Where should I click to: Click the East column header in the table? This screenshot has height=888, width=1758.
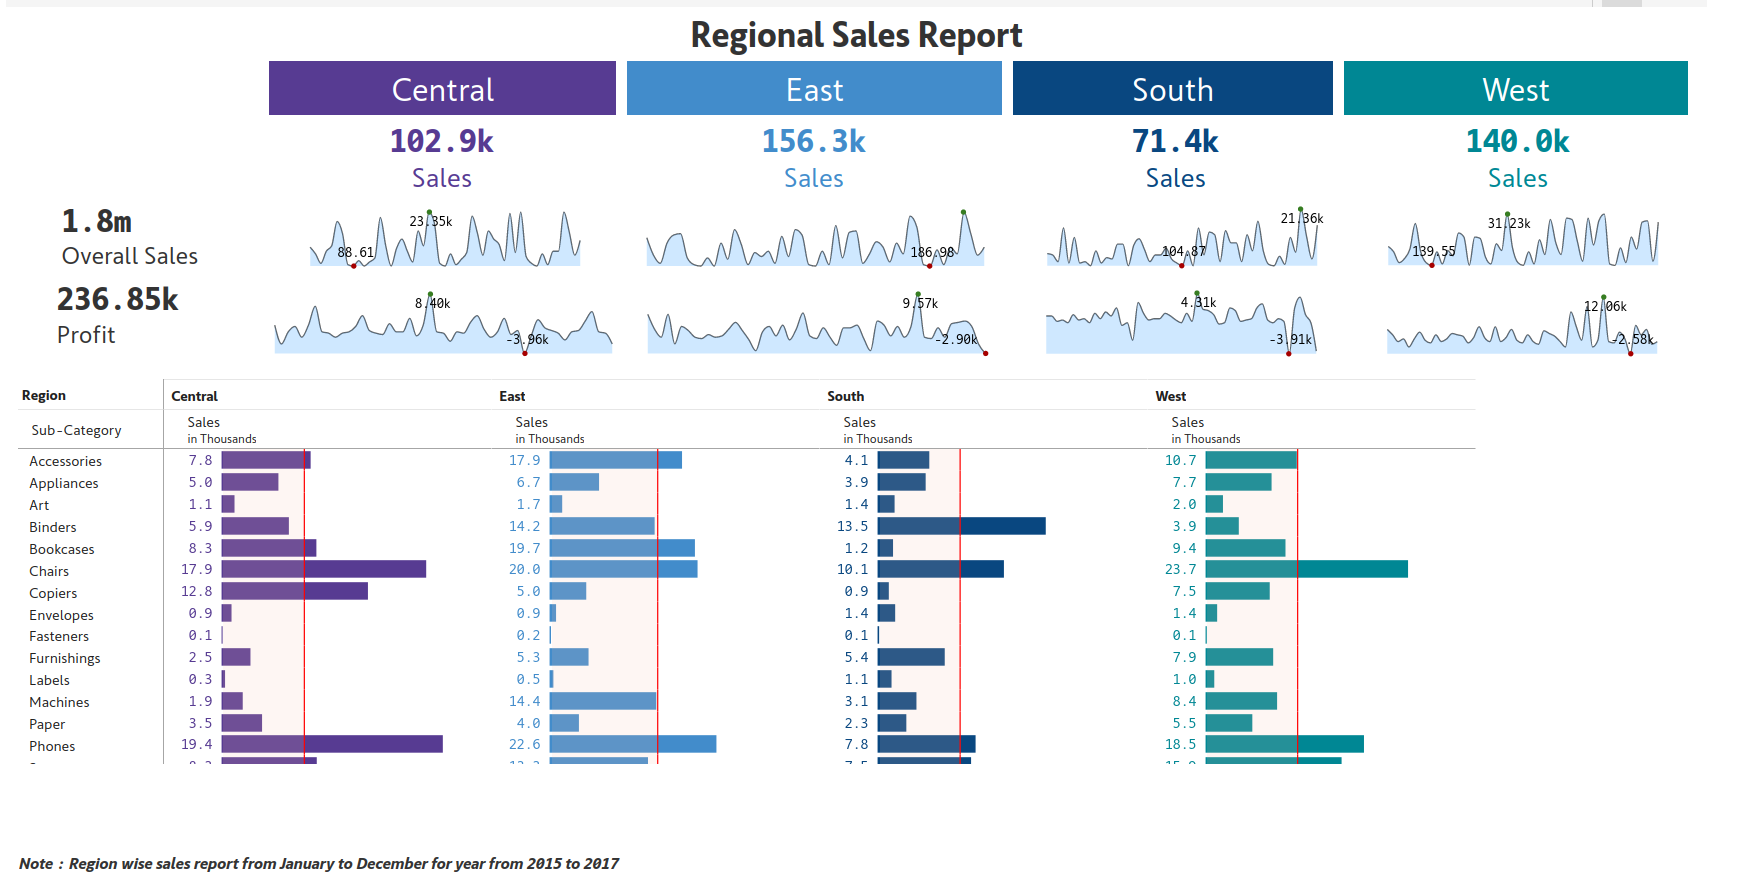(x=512, y=397)
